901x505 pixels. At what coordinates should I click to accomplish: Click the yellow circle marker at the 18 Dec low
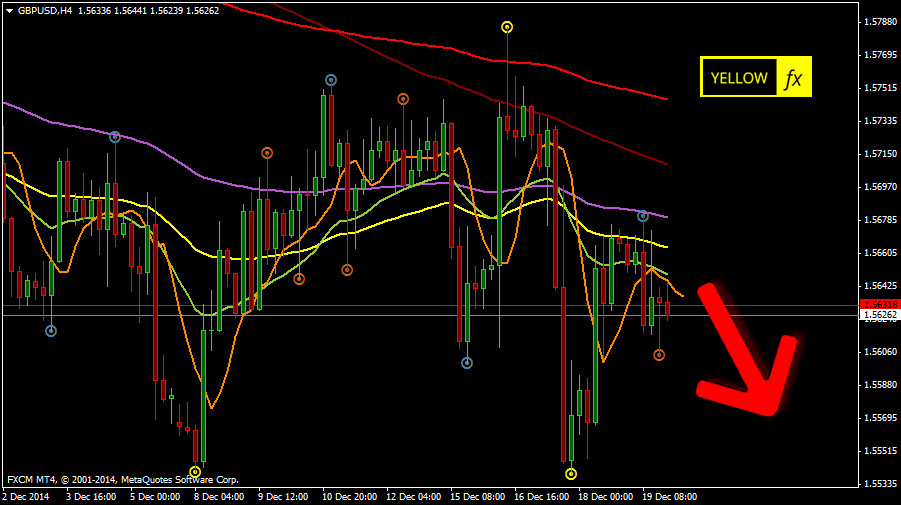571,473
